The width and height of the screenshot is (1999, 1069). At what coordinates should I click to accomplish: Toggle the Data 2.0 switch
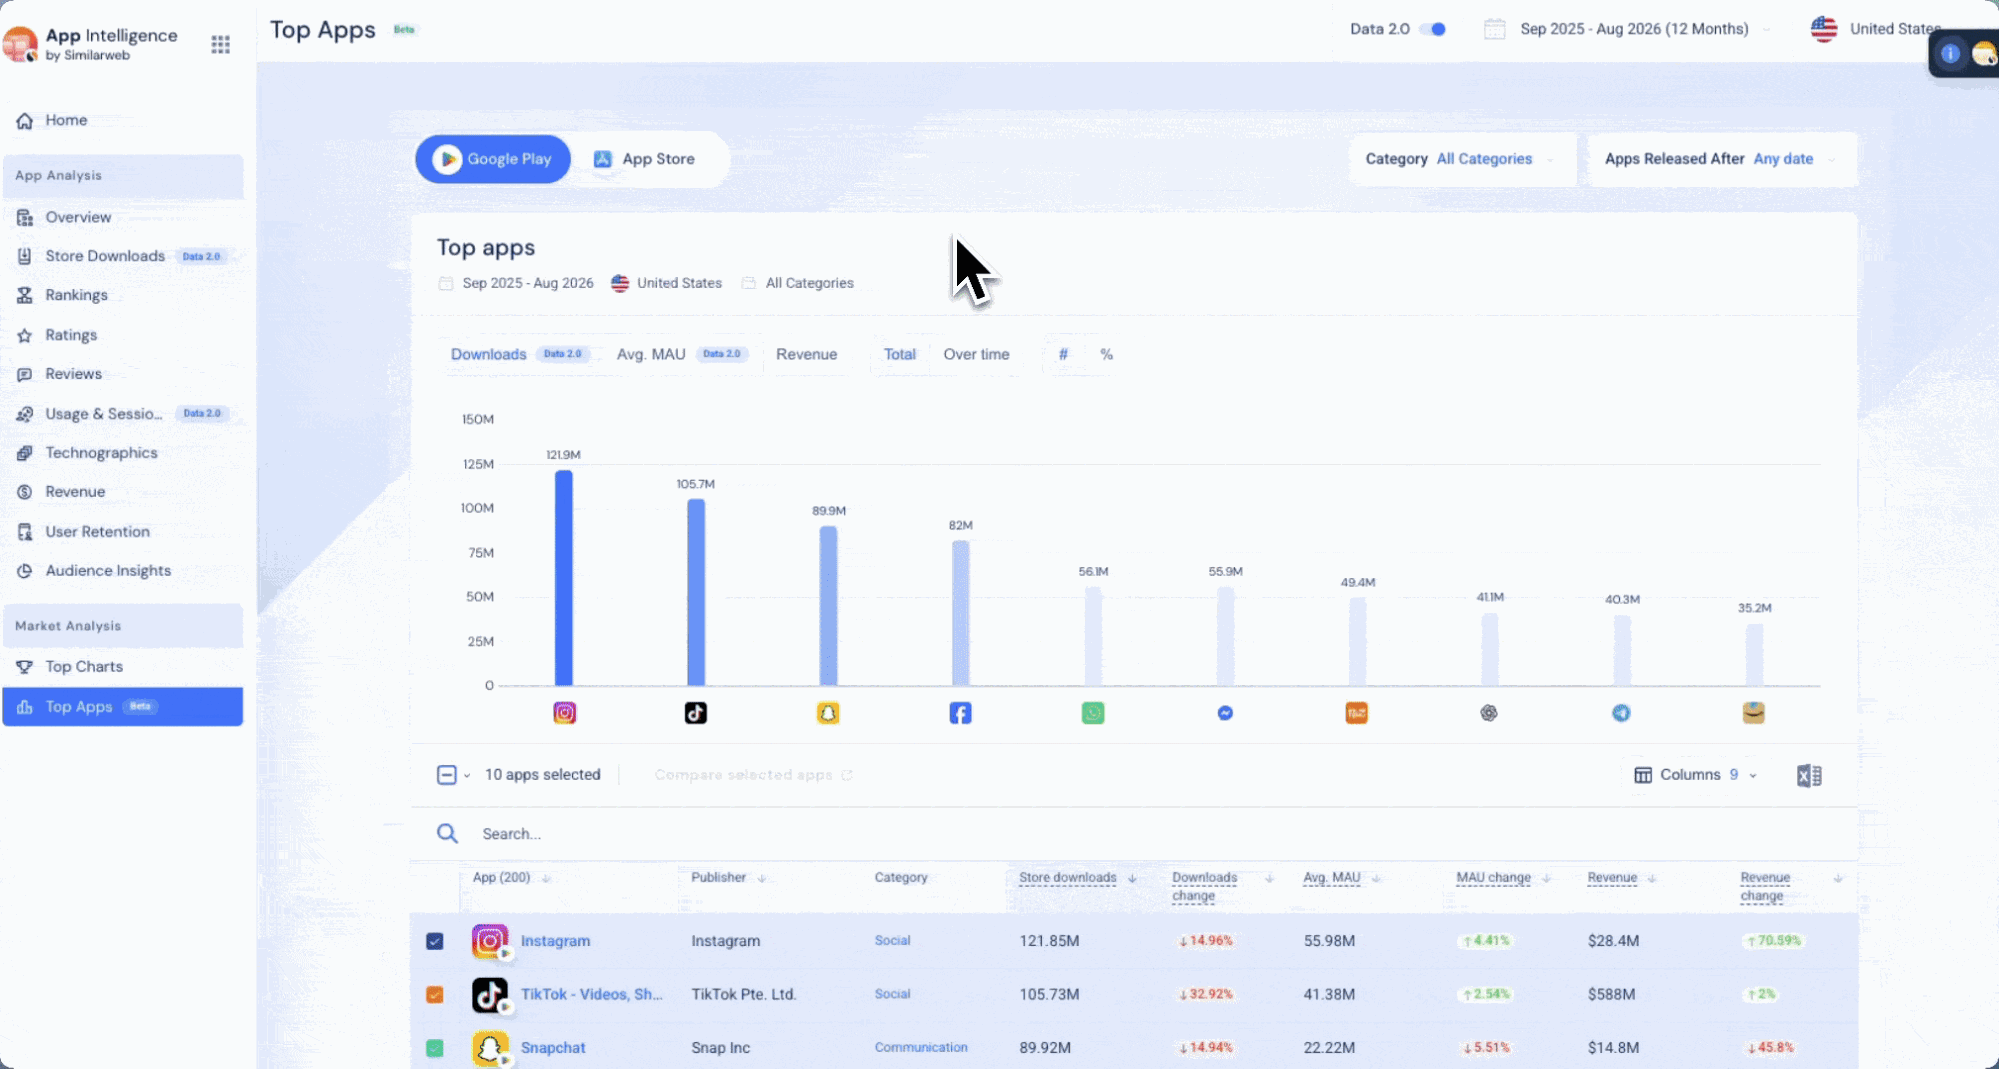pos(1434,29)
